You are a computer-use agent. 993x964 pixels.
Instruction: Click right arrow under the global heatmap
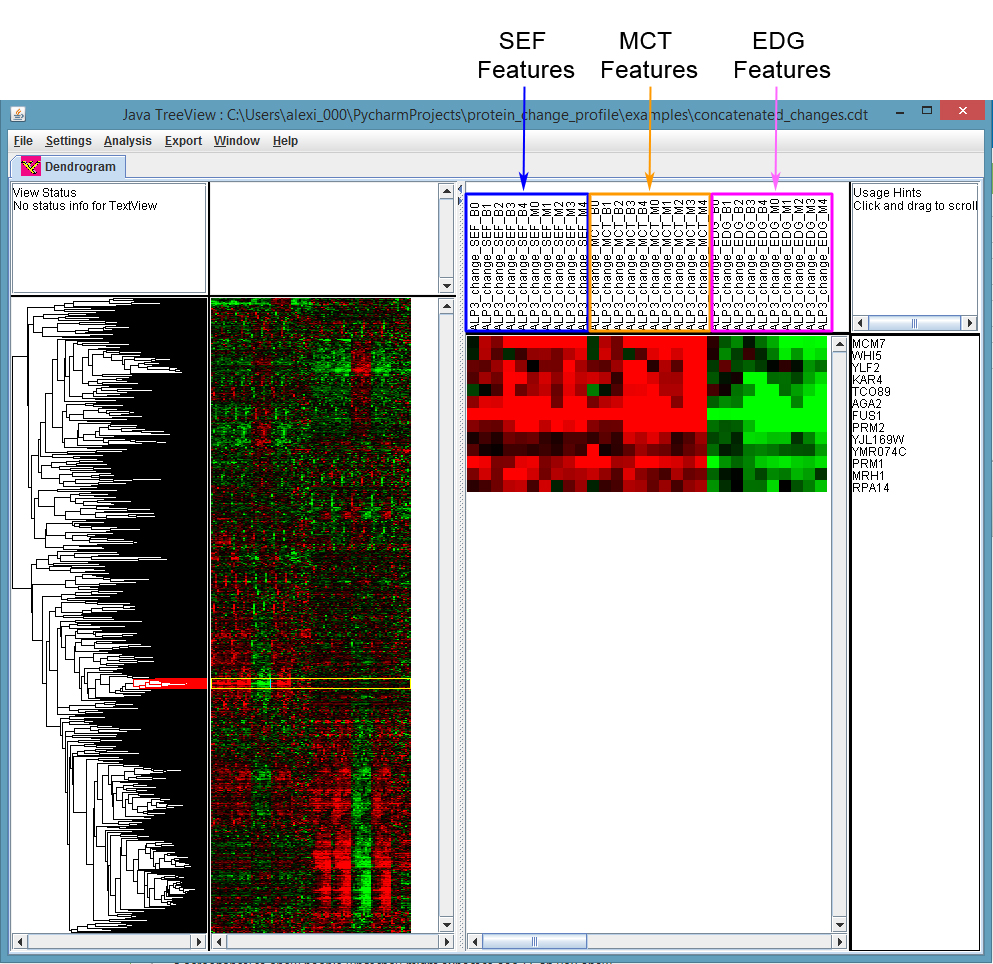(446, 942)
